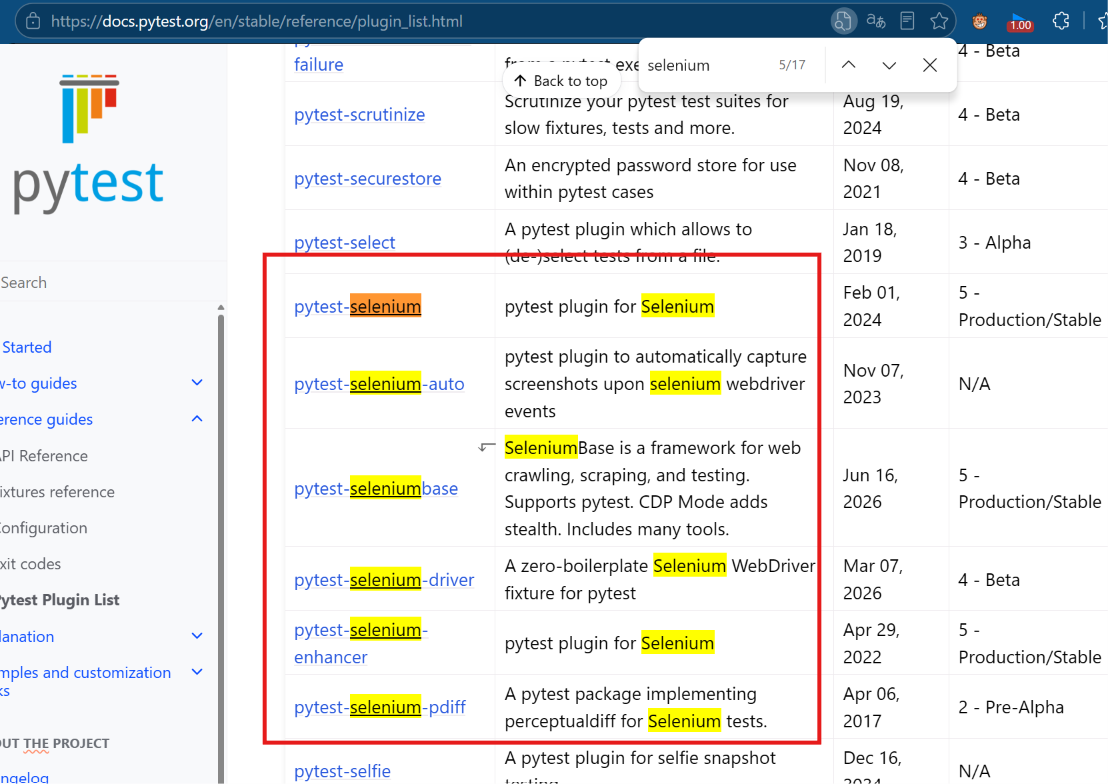The image size is (1108, 784).
Task: Open Examples and customization tricks link
Action: [x=86, y=681]
